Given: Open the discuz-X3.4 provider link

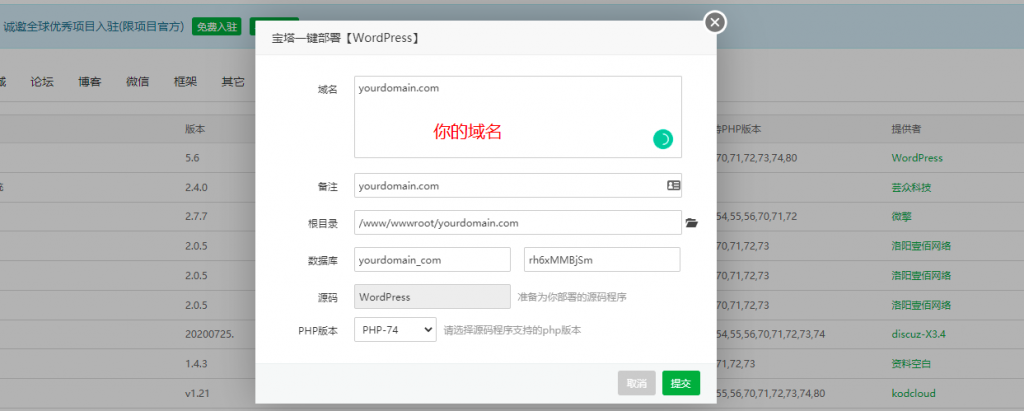Looking at the screenshot, I should pos(918,334).
